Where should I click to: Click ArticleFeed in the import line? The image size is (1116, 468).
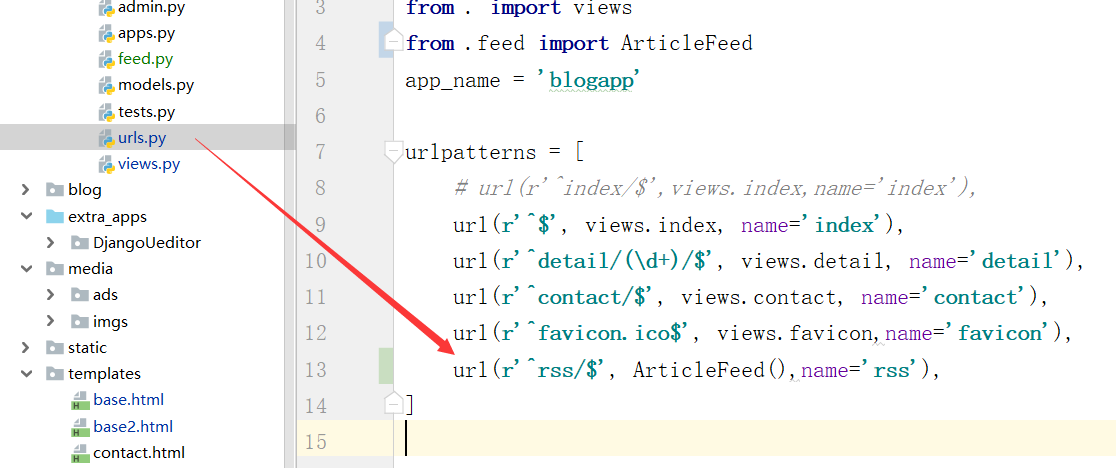(686, 43)
